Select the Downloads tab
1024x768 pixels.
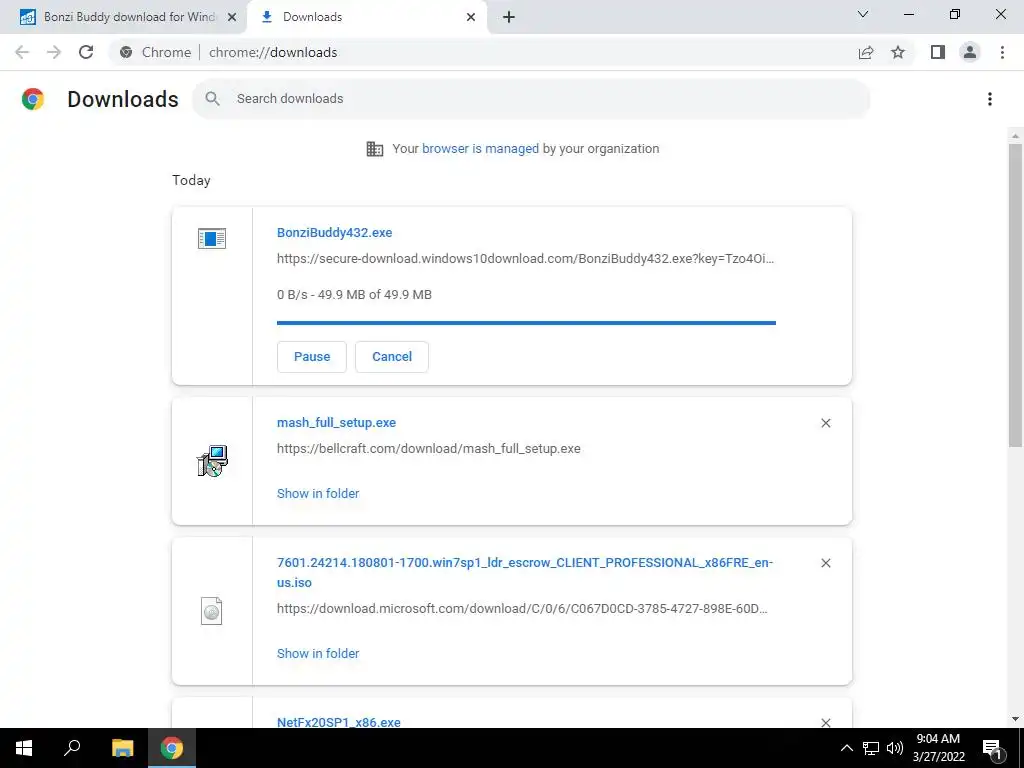[x=366, y=17]
